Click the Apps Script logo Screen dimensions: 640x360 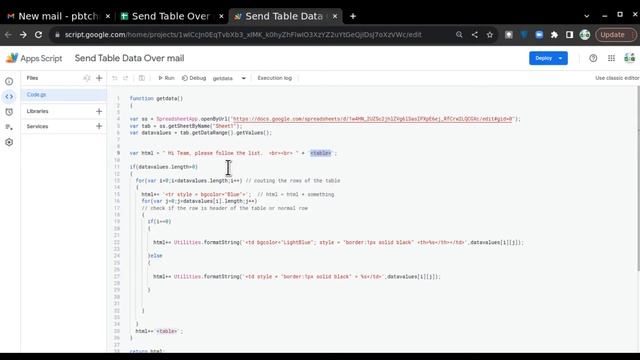(34, 58)
